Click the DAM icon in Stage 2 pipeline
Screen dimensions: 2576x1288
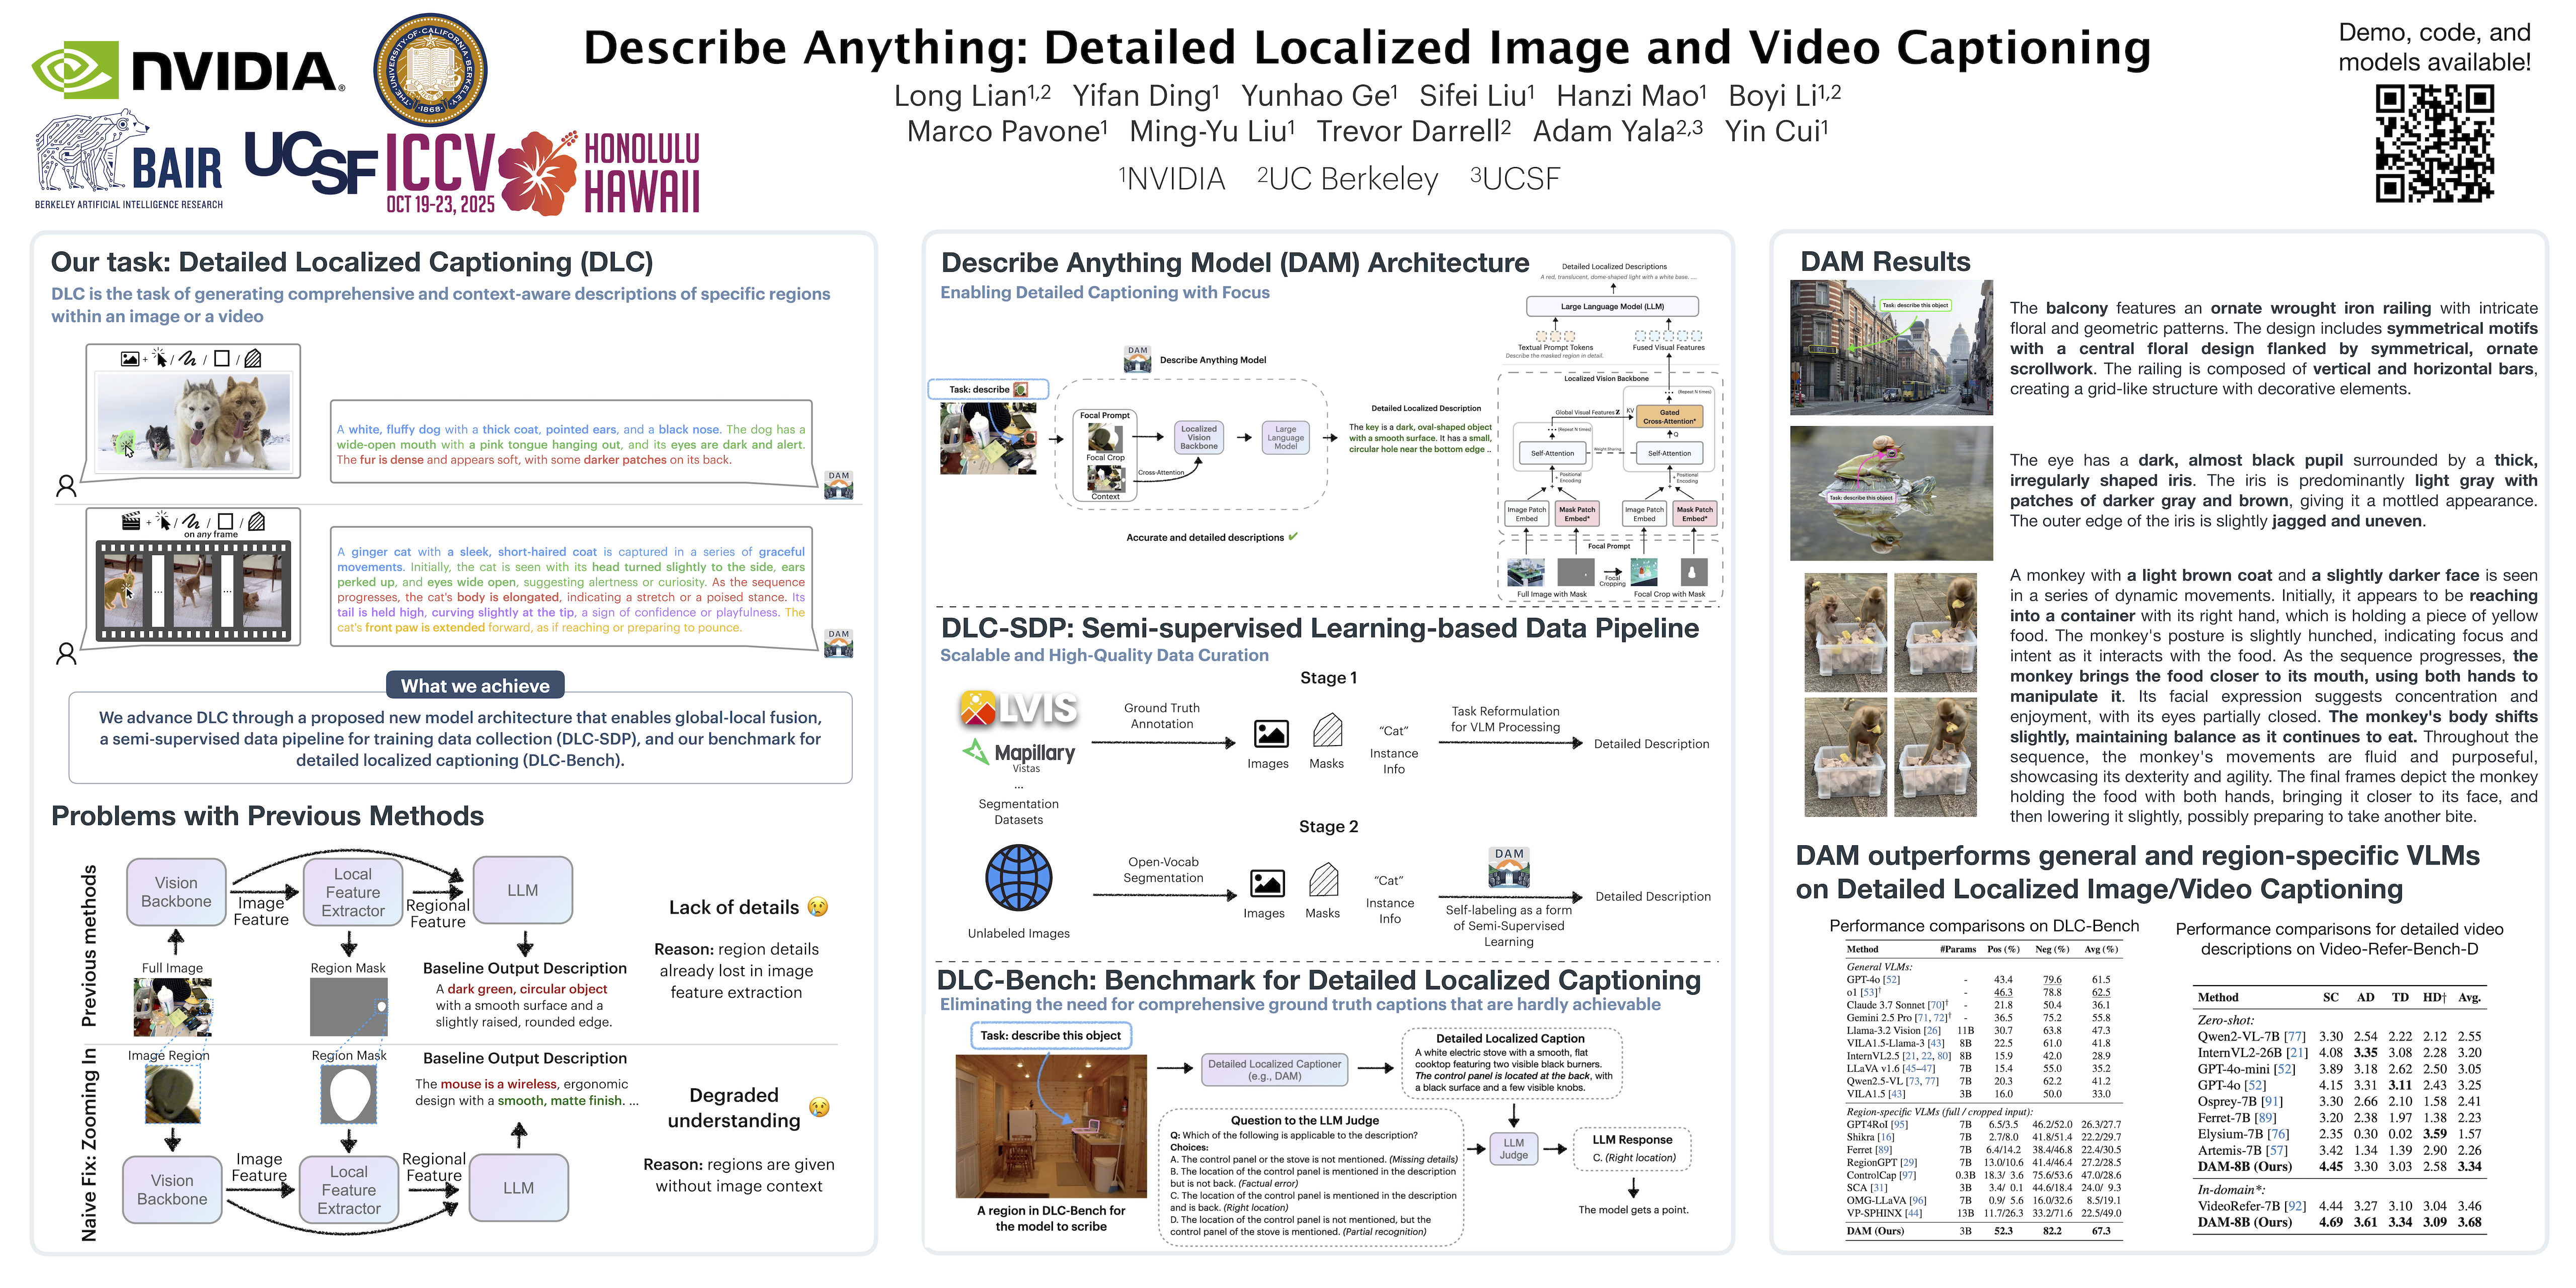1508,868
